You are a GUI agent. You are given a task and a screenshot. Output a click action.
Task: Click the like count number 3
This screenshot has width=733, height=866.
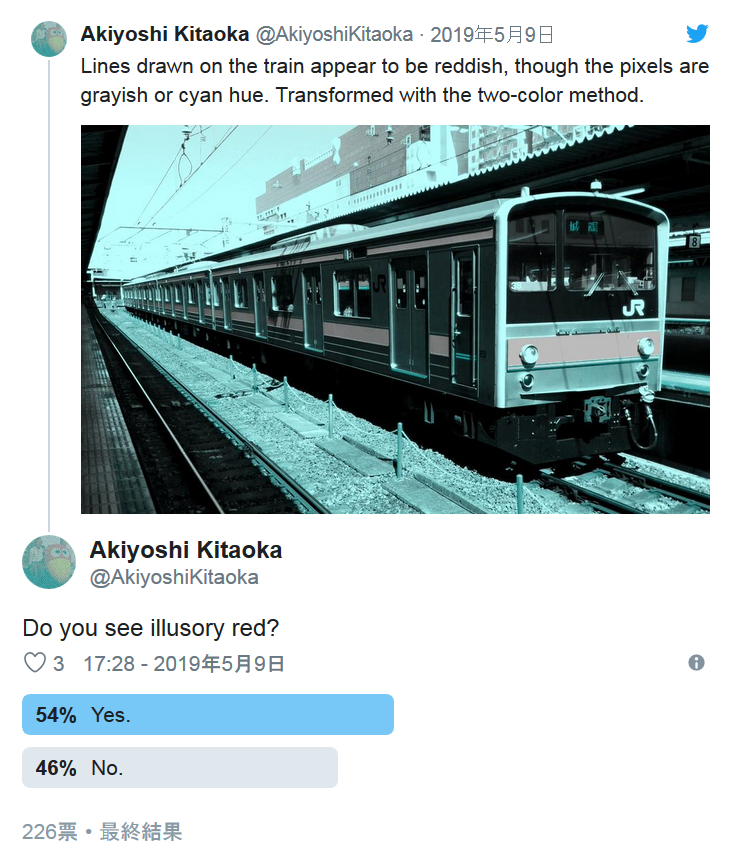click(59, 663)
